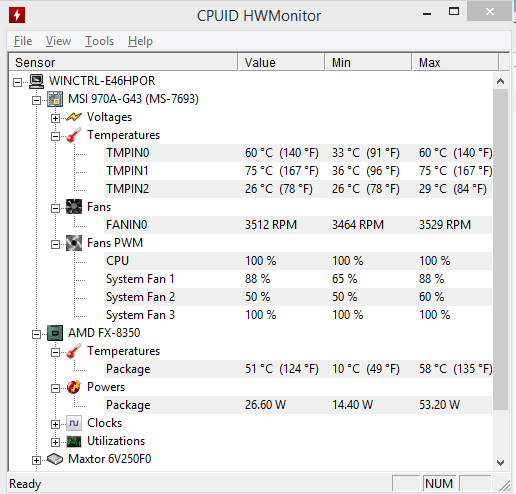Expand the Utilizations node
Screen dimensions: 516x494
55,442
